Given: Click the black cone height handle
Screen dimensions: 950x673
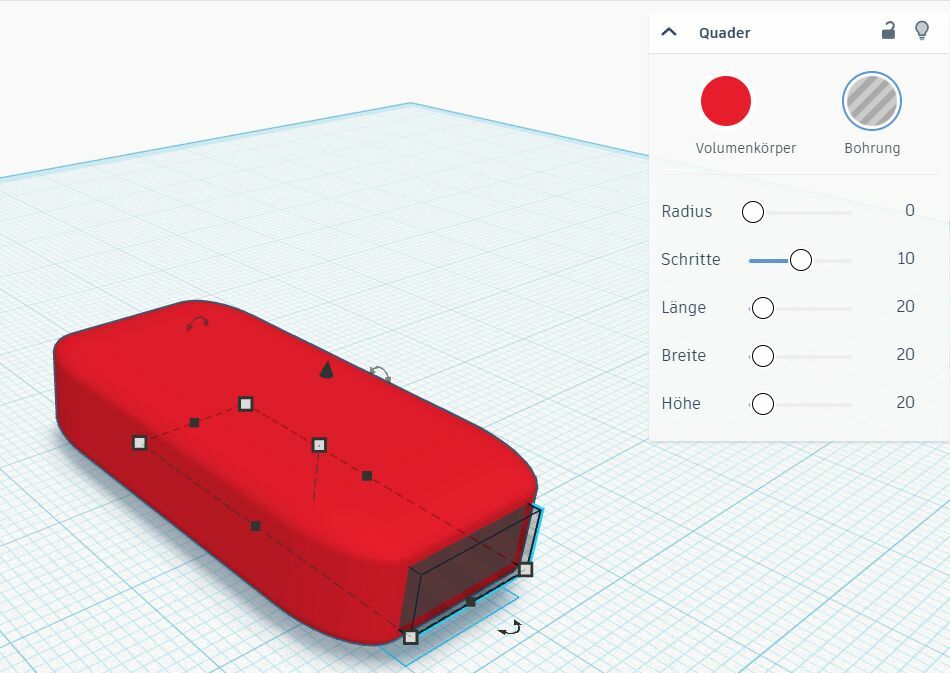Looking at the screenshot, I should (326, 371).
